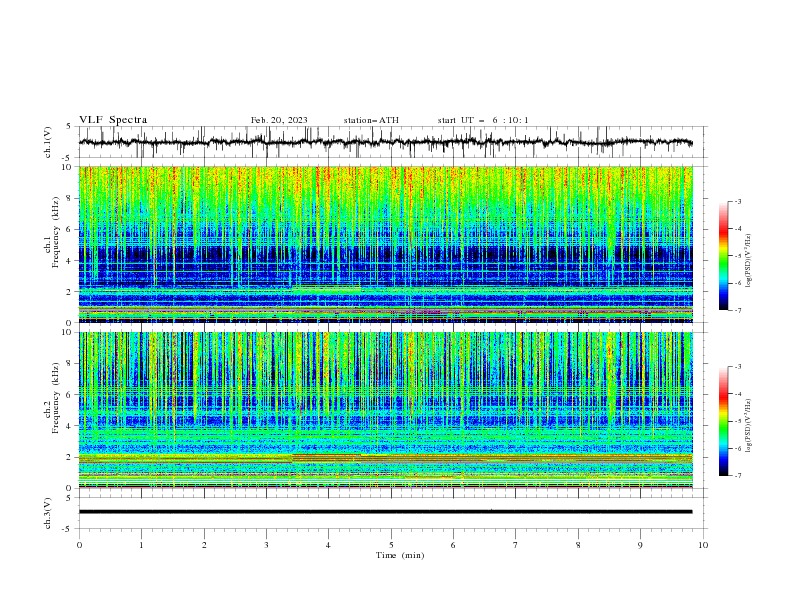Screen dimensions: 792x612
Task: Click the ch.2 colorbar 'log(PSD)(V²/Hz)' label
Action: (749, 426)
